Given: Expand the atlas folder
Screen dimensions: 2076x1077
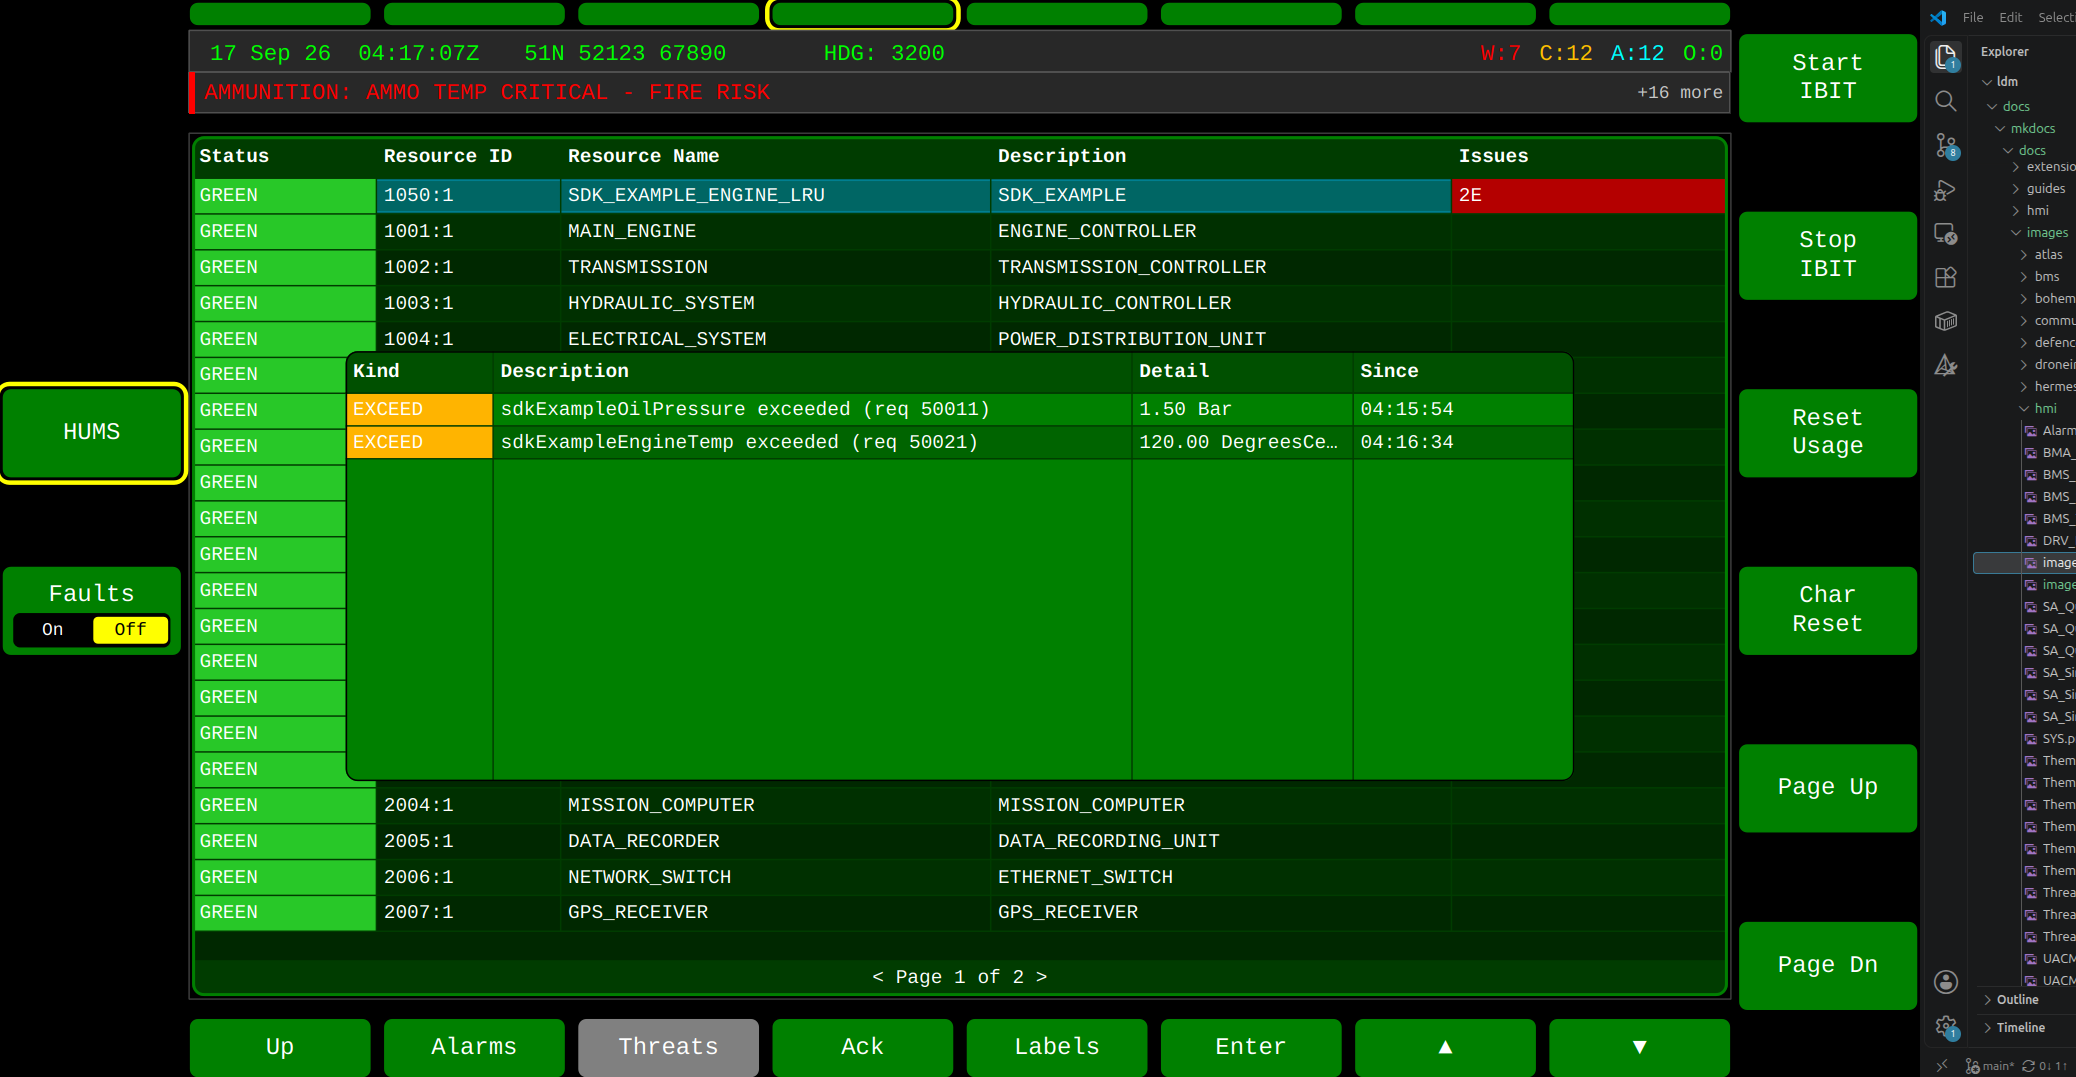Looking at the screenshot, I should pos(2024,255).
